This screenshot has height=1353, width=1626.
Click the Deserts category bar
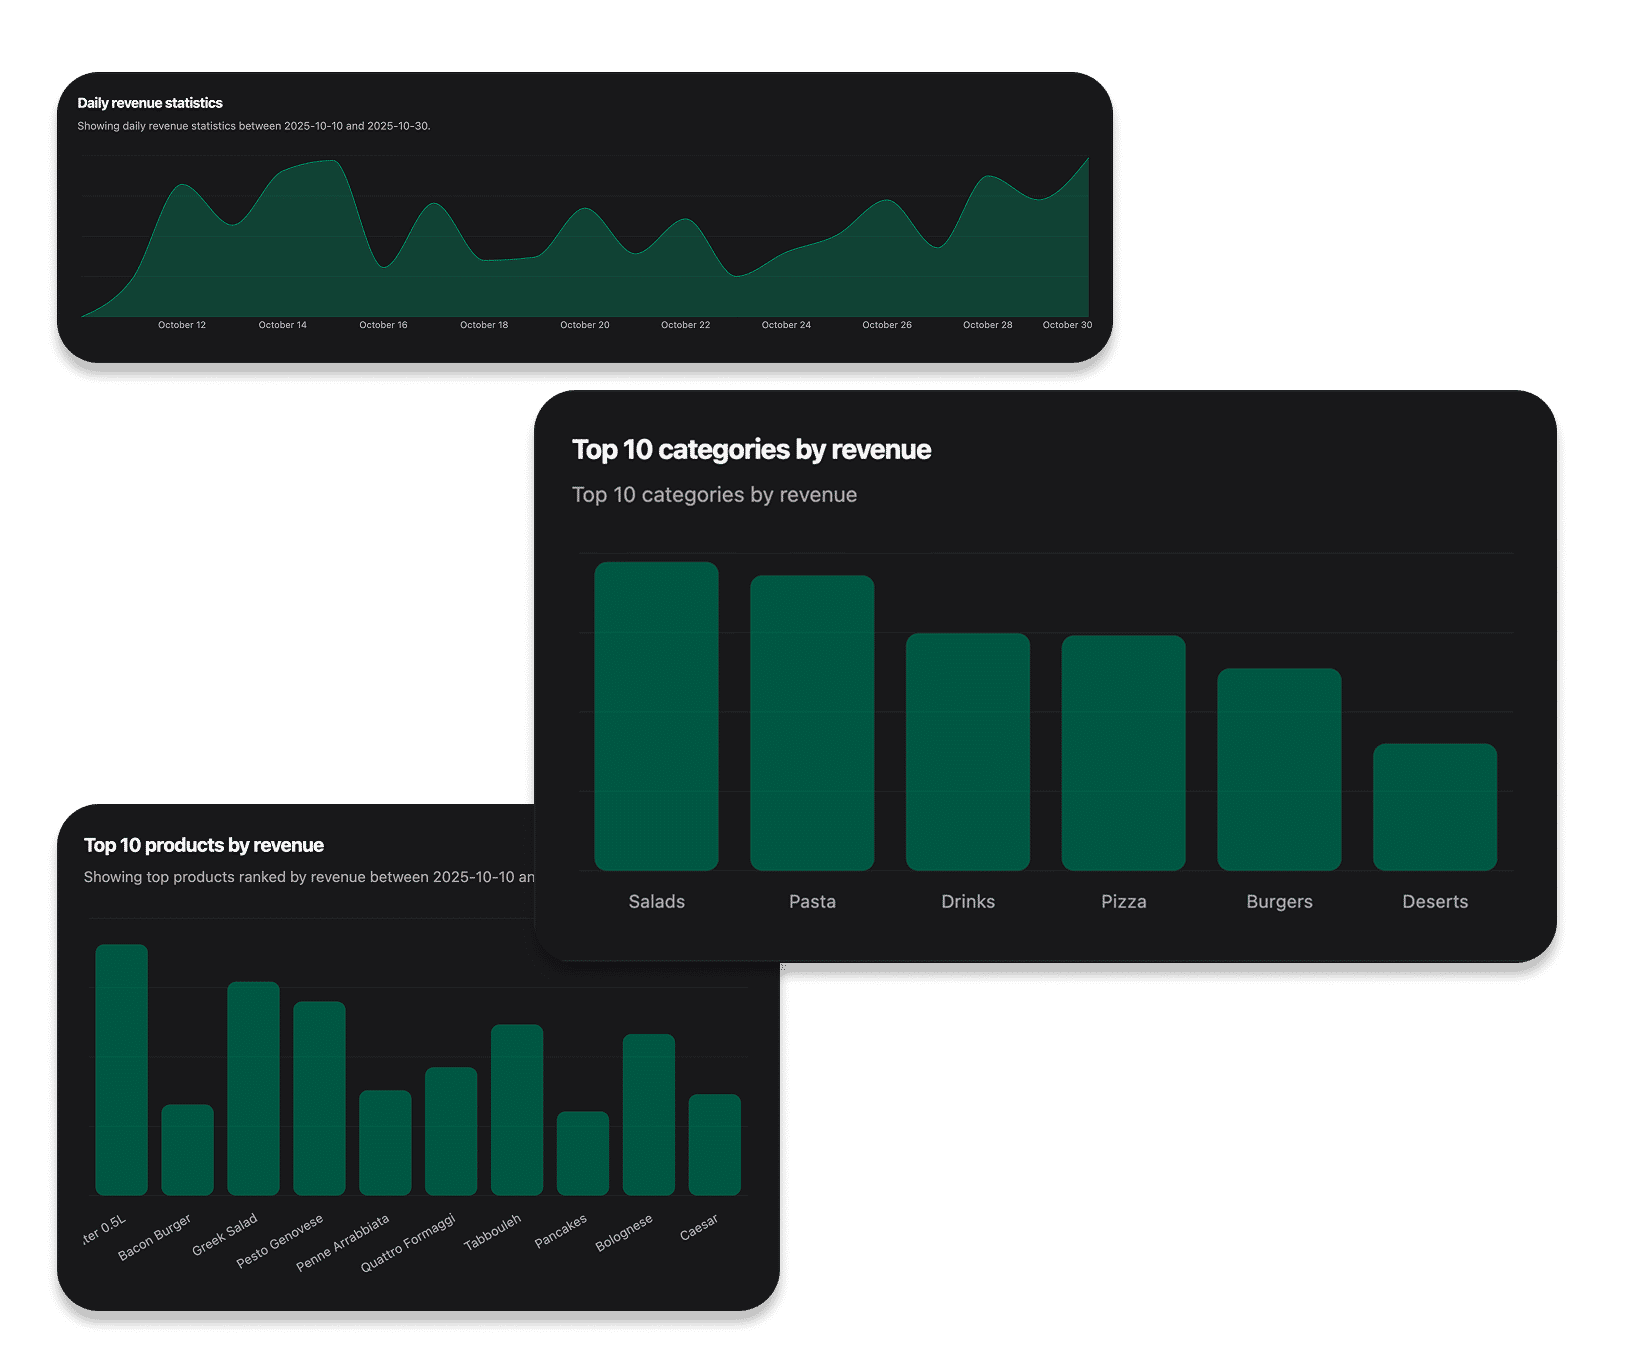[1434, 805]
